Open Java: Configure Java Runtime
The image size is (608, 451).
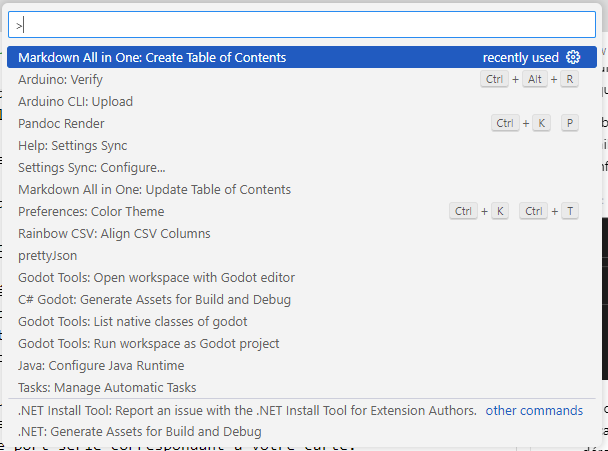101,366
